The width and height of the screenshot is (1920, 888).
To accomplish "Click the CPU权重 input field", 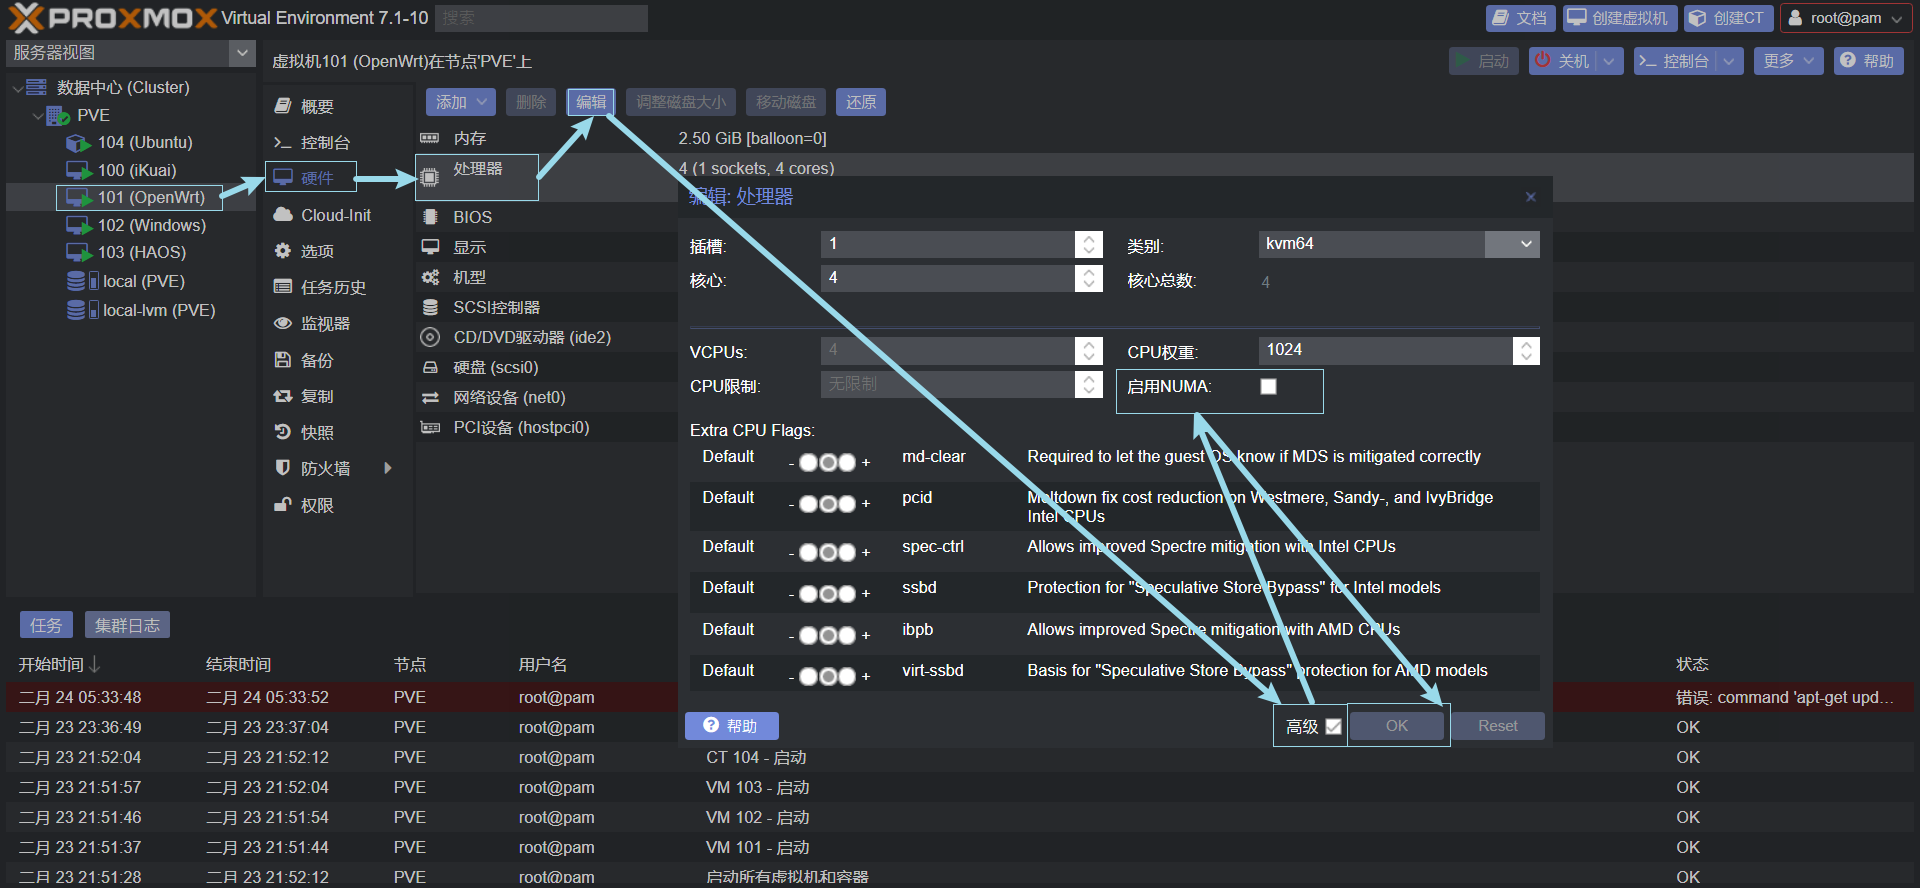I will 1385,350.
